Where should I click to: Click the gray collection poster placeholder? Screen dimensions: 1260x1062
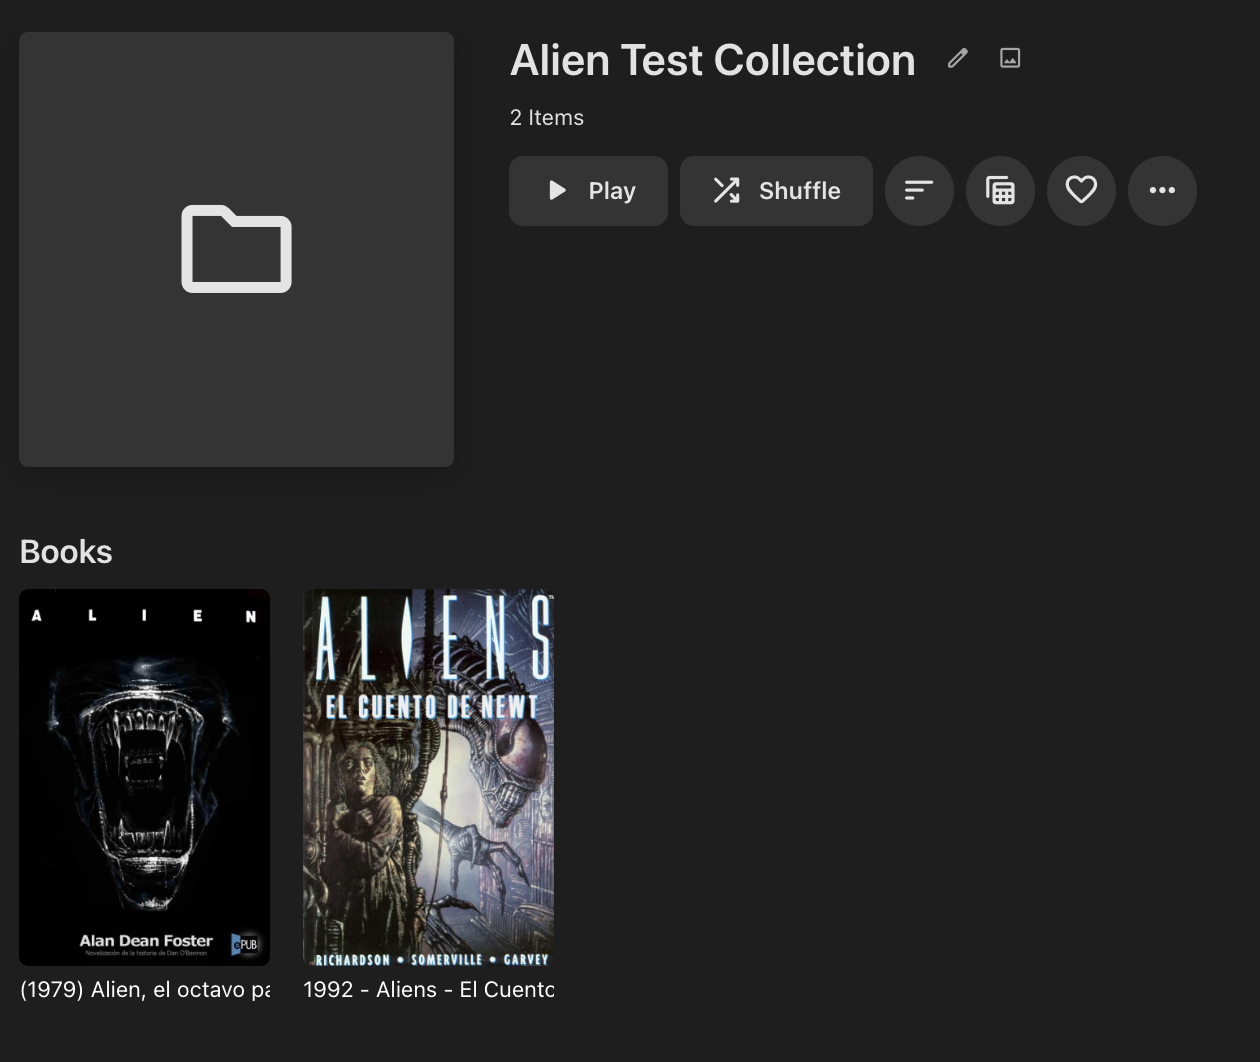236,249
